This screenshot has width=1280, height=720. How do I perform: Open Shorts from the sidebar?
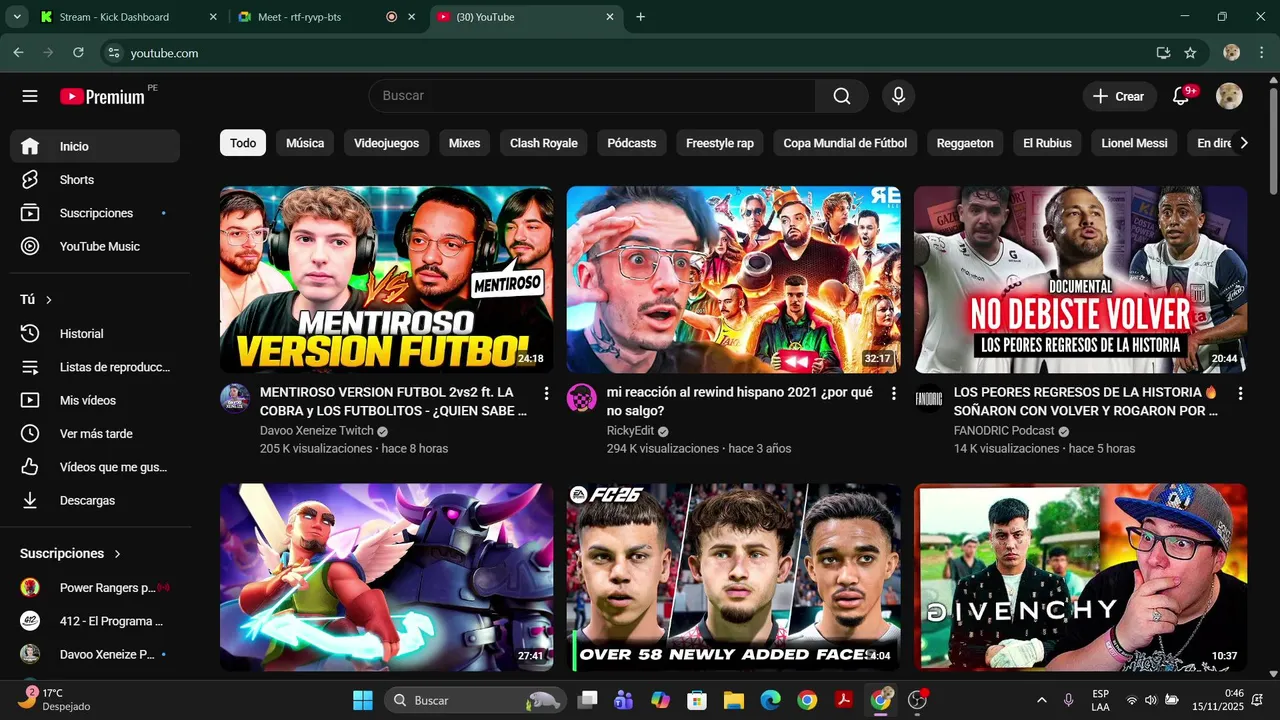96,180
